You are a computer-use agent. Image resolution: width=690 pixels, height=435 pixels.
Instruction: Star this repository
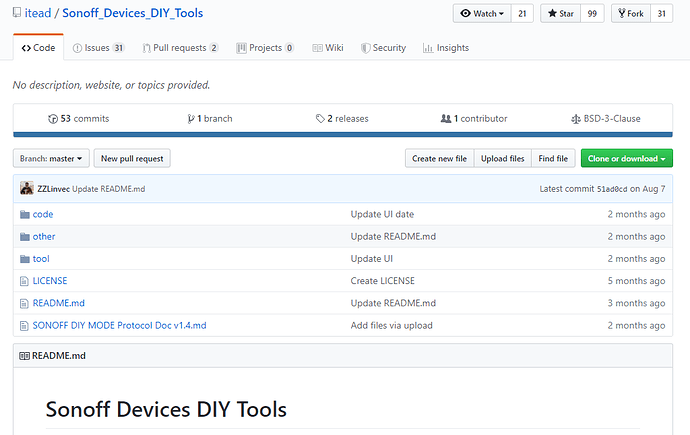[x=561, y=14]
